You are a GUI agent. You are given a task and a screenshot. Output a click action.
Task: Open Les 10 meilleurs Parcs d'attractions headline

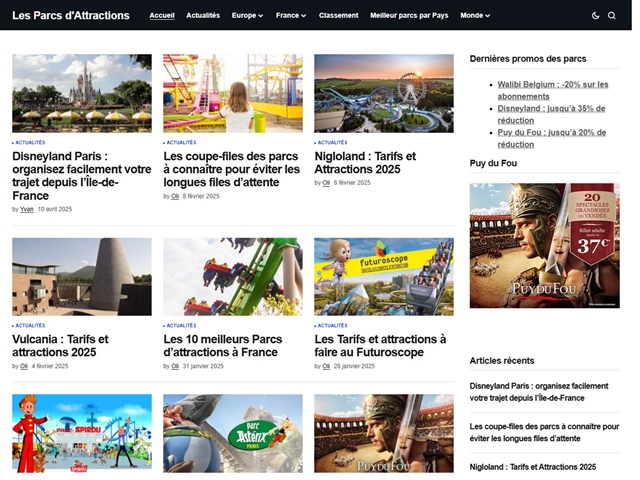coord(223,346)
